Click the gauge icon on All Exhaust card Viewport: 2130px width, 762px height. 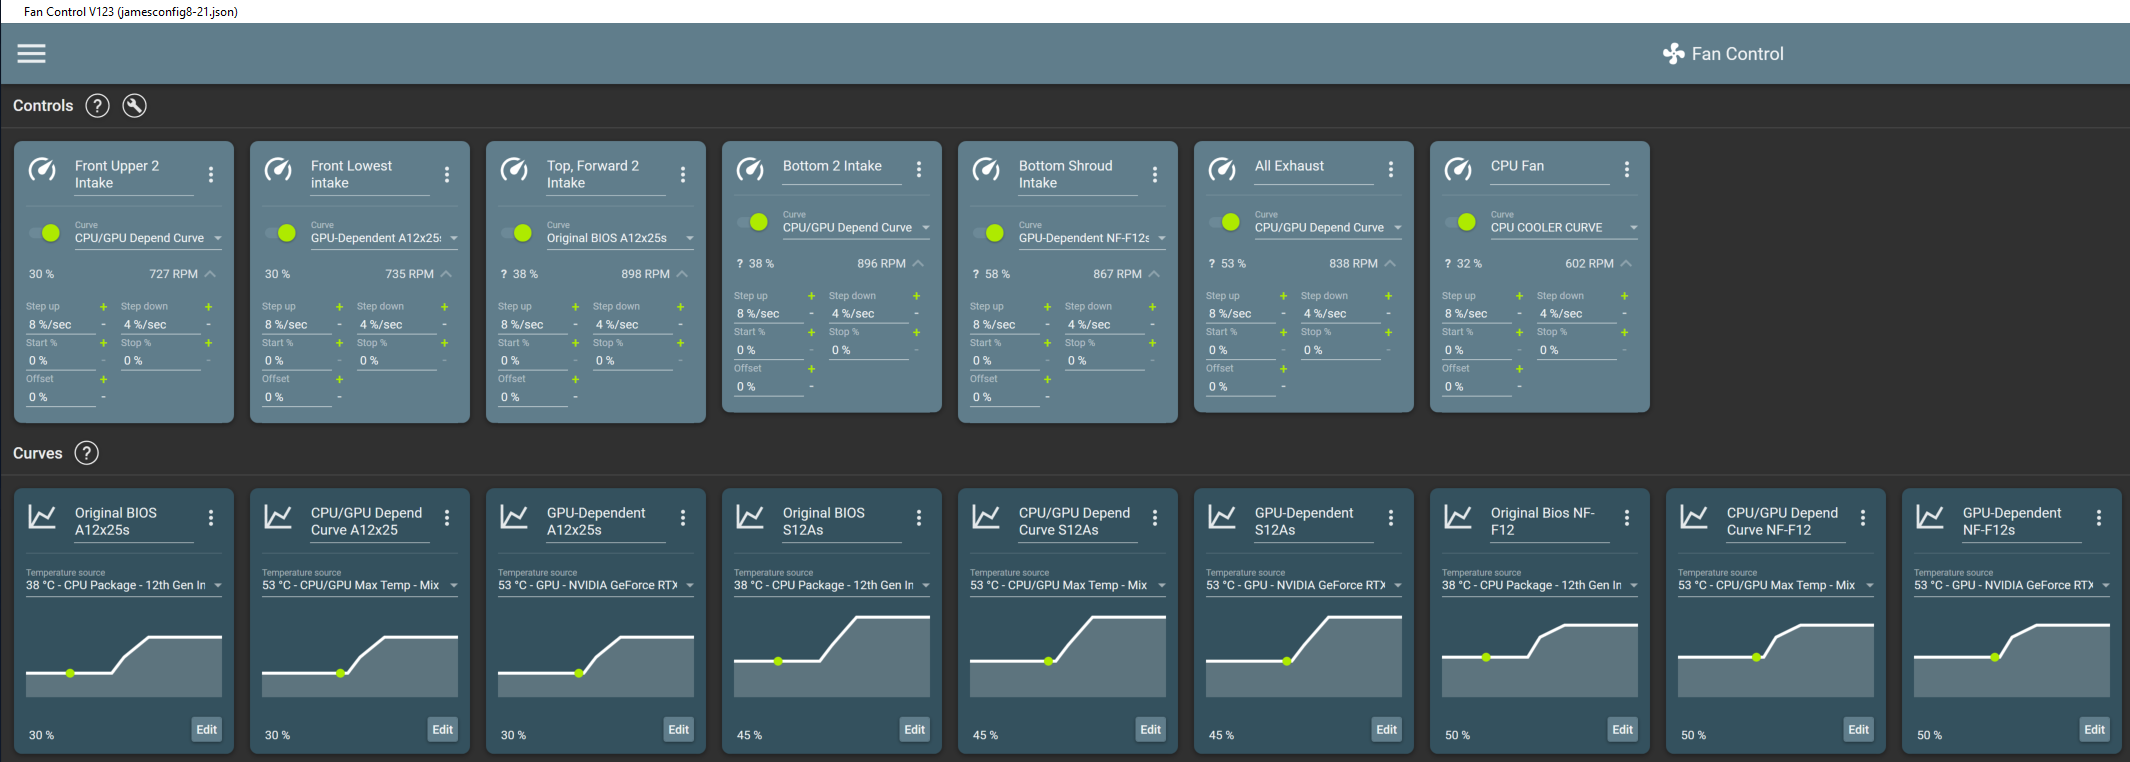(x=1222, y=169)
